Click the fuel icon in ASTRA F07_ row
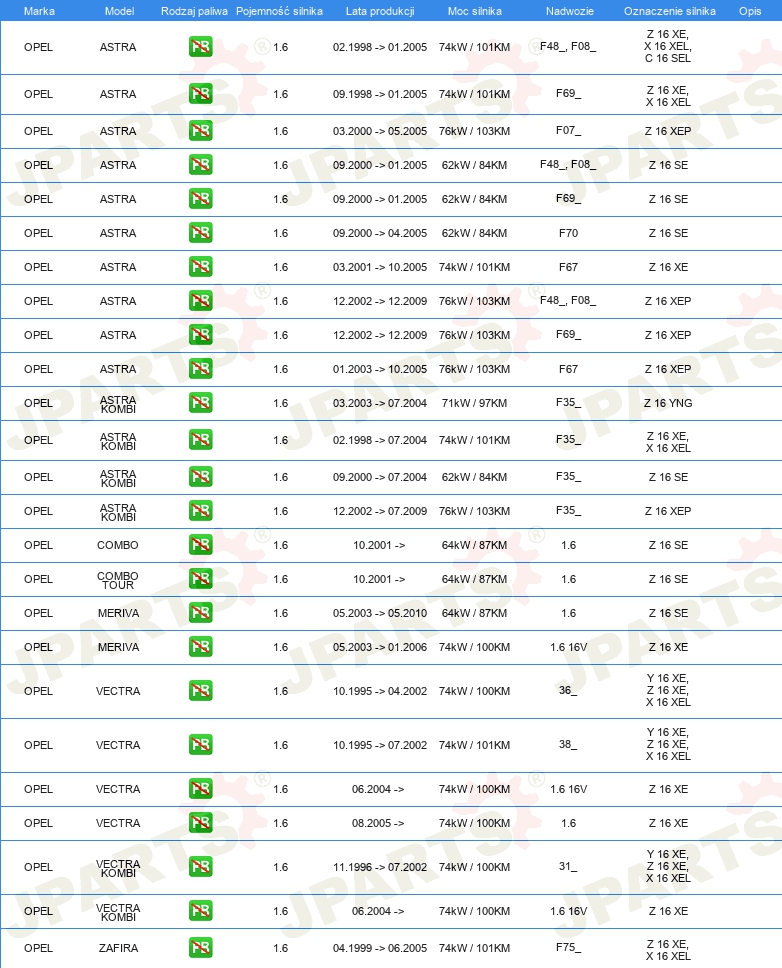782x968 pixels. click(201, 131)
